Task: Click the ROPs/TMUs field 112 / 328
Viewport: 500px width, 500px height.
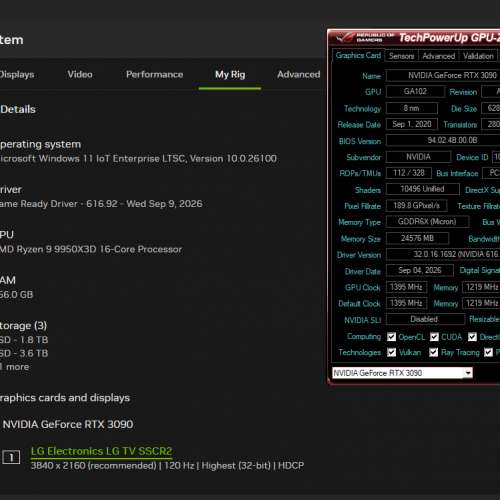Action: tap(409, 173)
